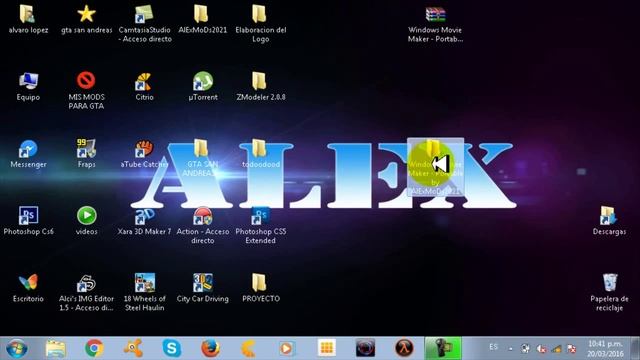640x360 pixels.
Task: Open the GTA SAN ANDREAS folder
Action: pos(201,158)
